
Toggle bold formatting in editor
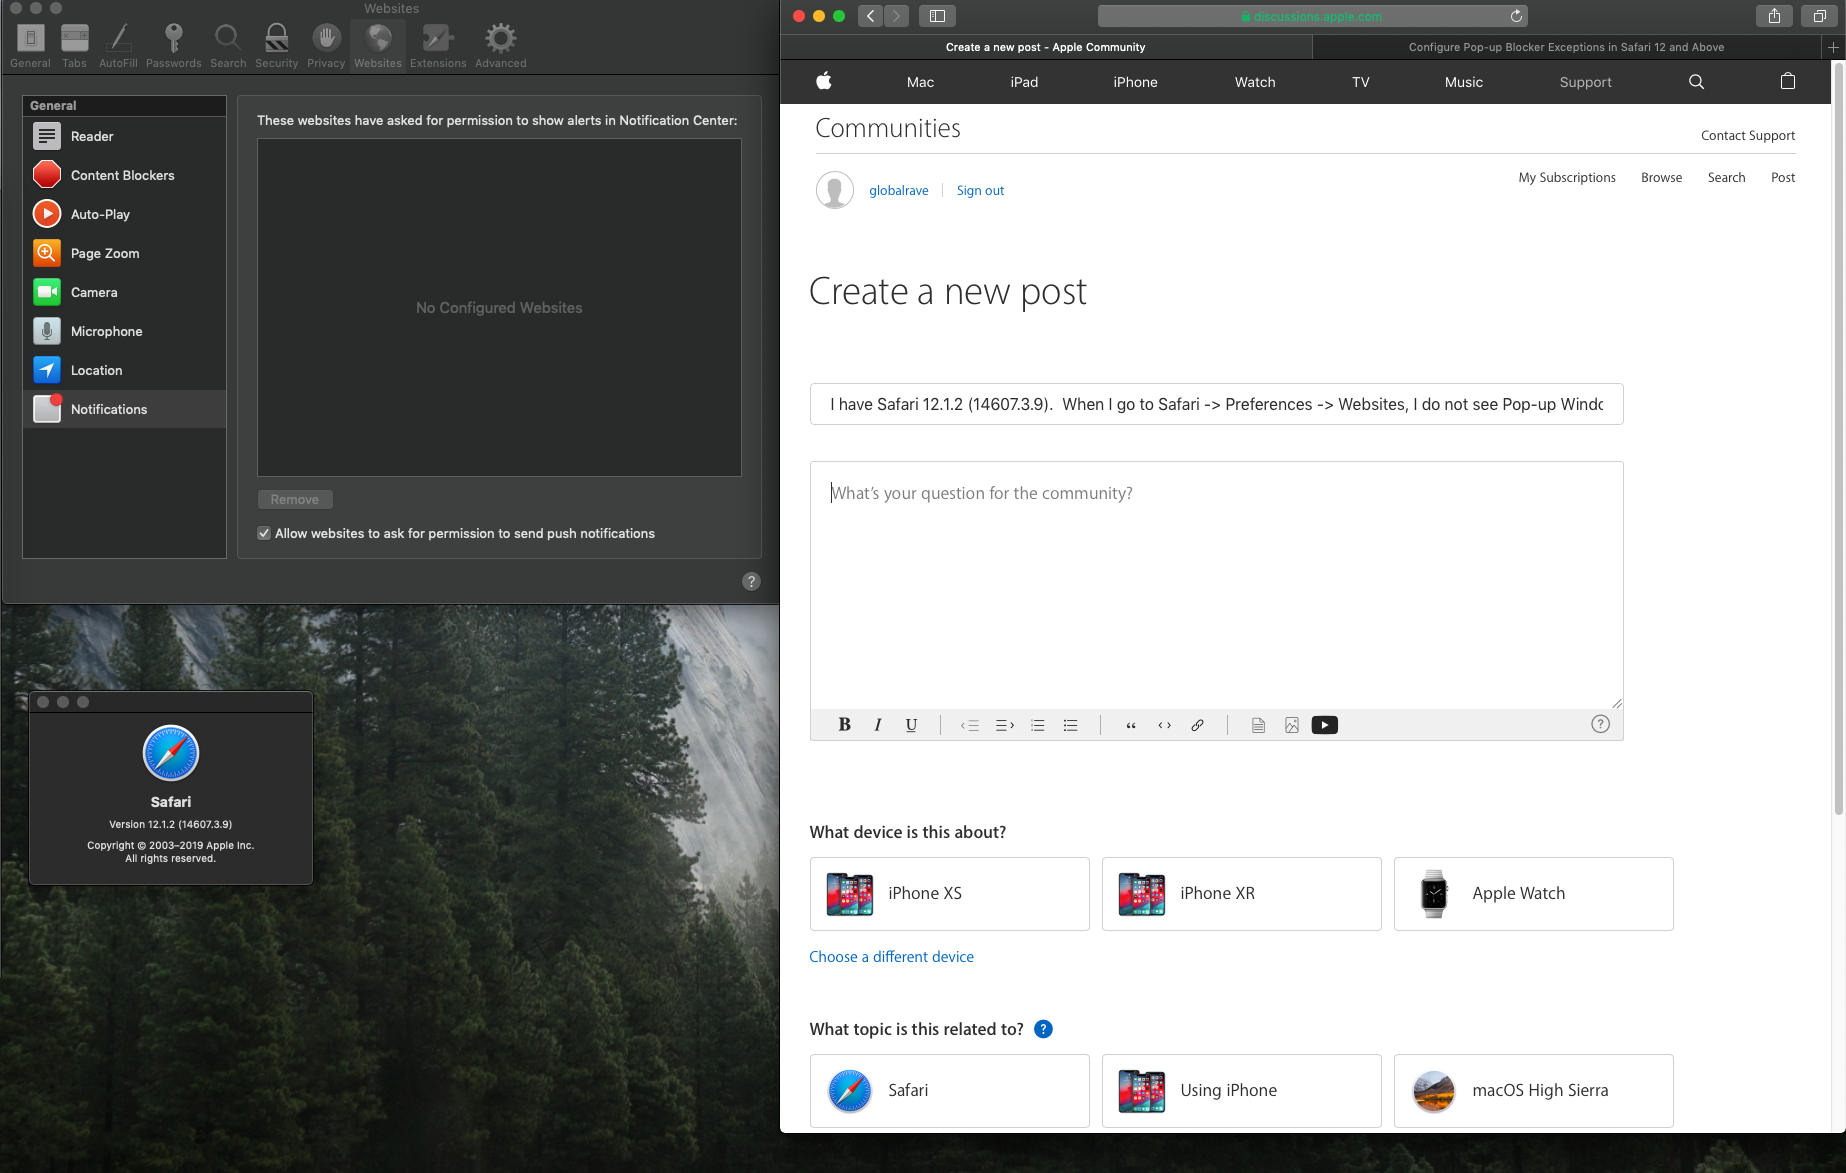(x=844, y=725)
